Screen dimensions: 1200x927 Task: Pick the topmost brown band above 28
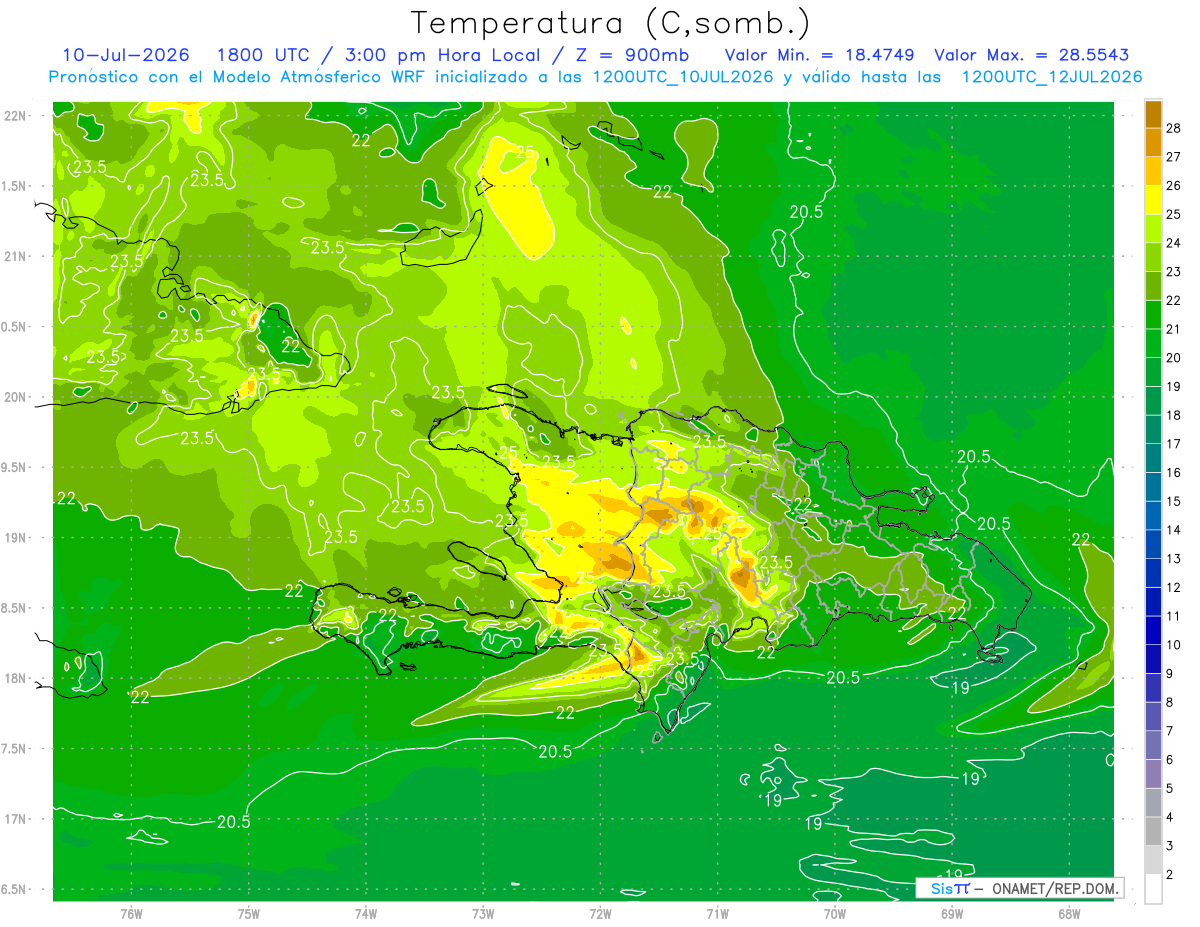pos(1153,115)
